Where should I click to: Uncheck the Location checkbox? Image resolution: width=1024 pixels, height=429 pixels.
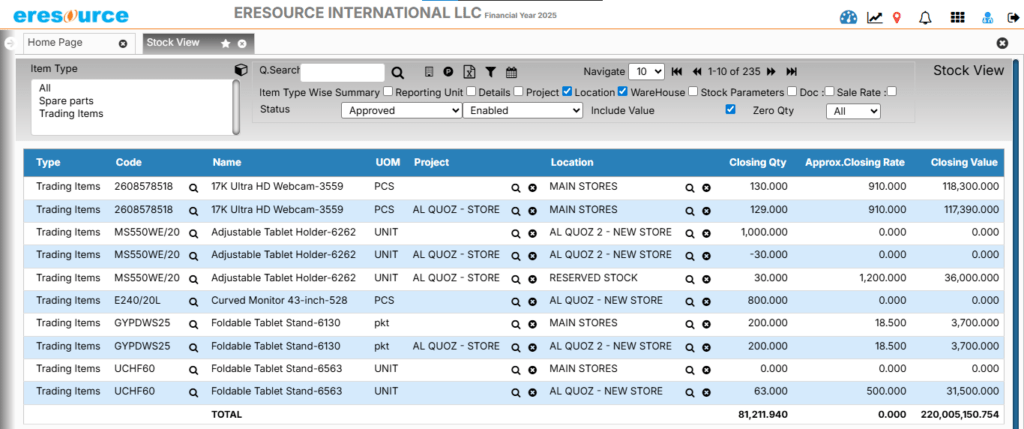[x=622, y=91]
